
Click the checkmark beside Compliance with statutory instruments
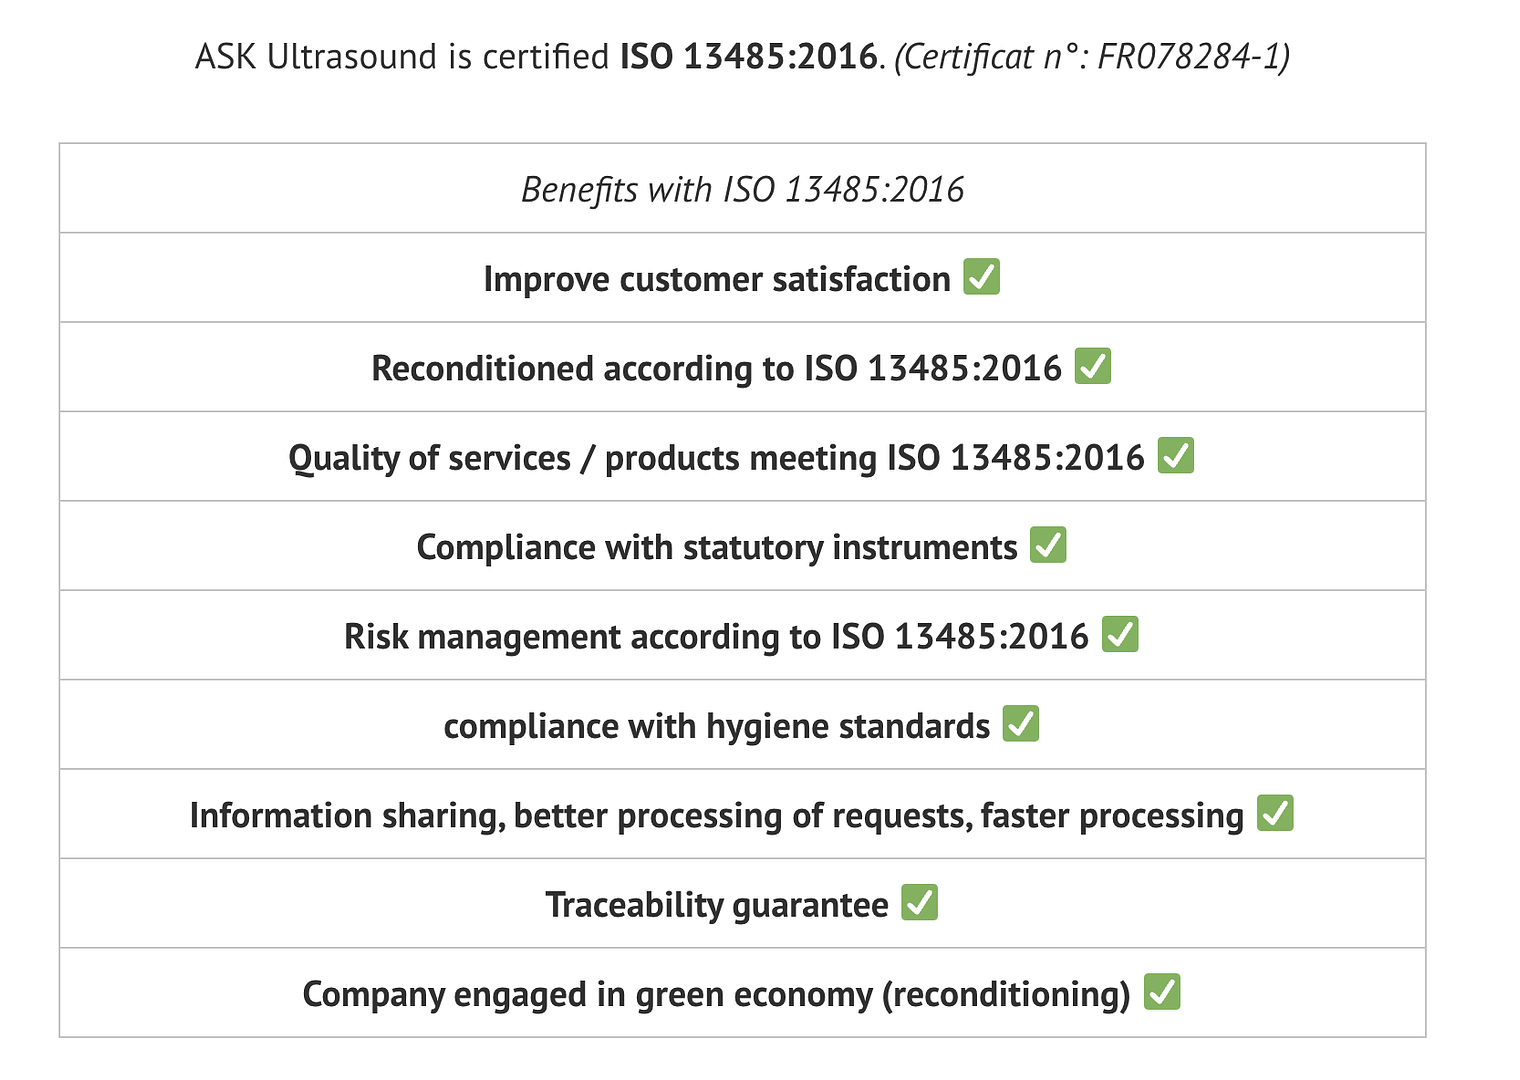1048,545
